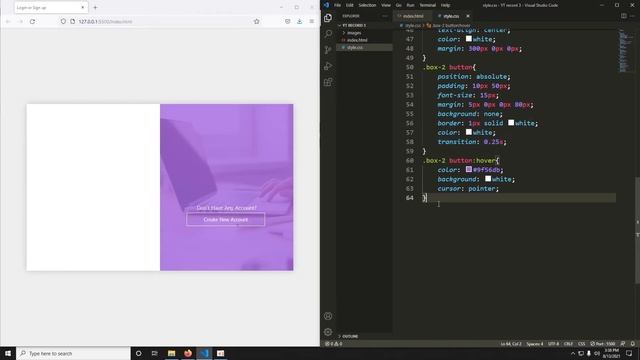640x360 pixels.
Task: Click the Create New Account button on the webpage
Action: pyautogui.click(x=225, y=220)
